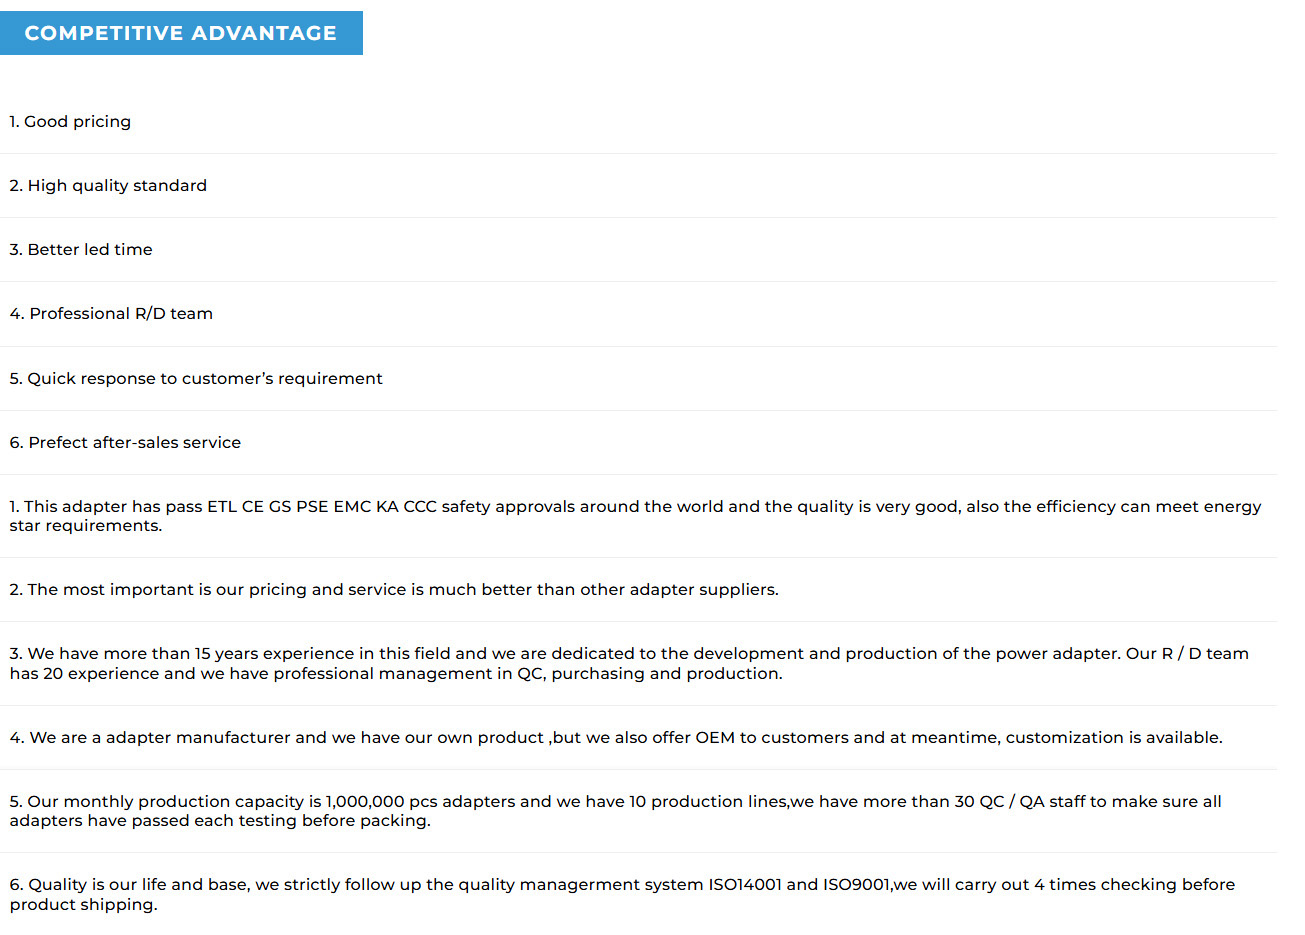Click the QC, purchasing and production line
The width and height of the screenshot is (1305, 935).
[x=396, y=674]
